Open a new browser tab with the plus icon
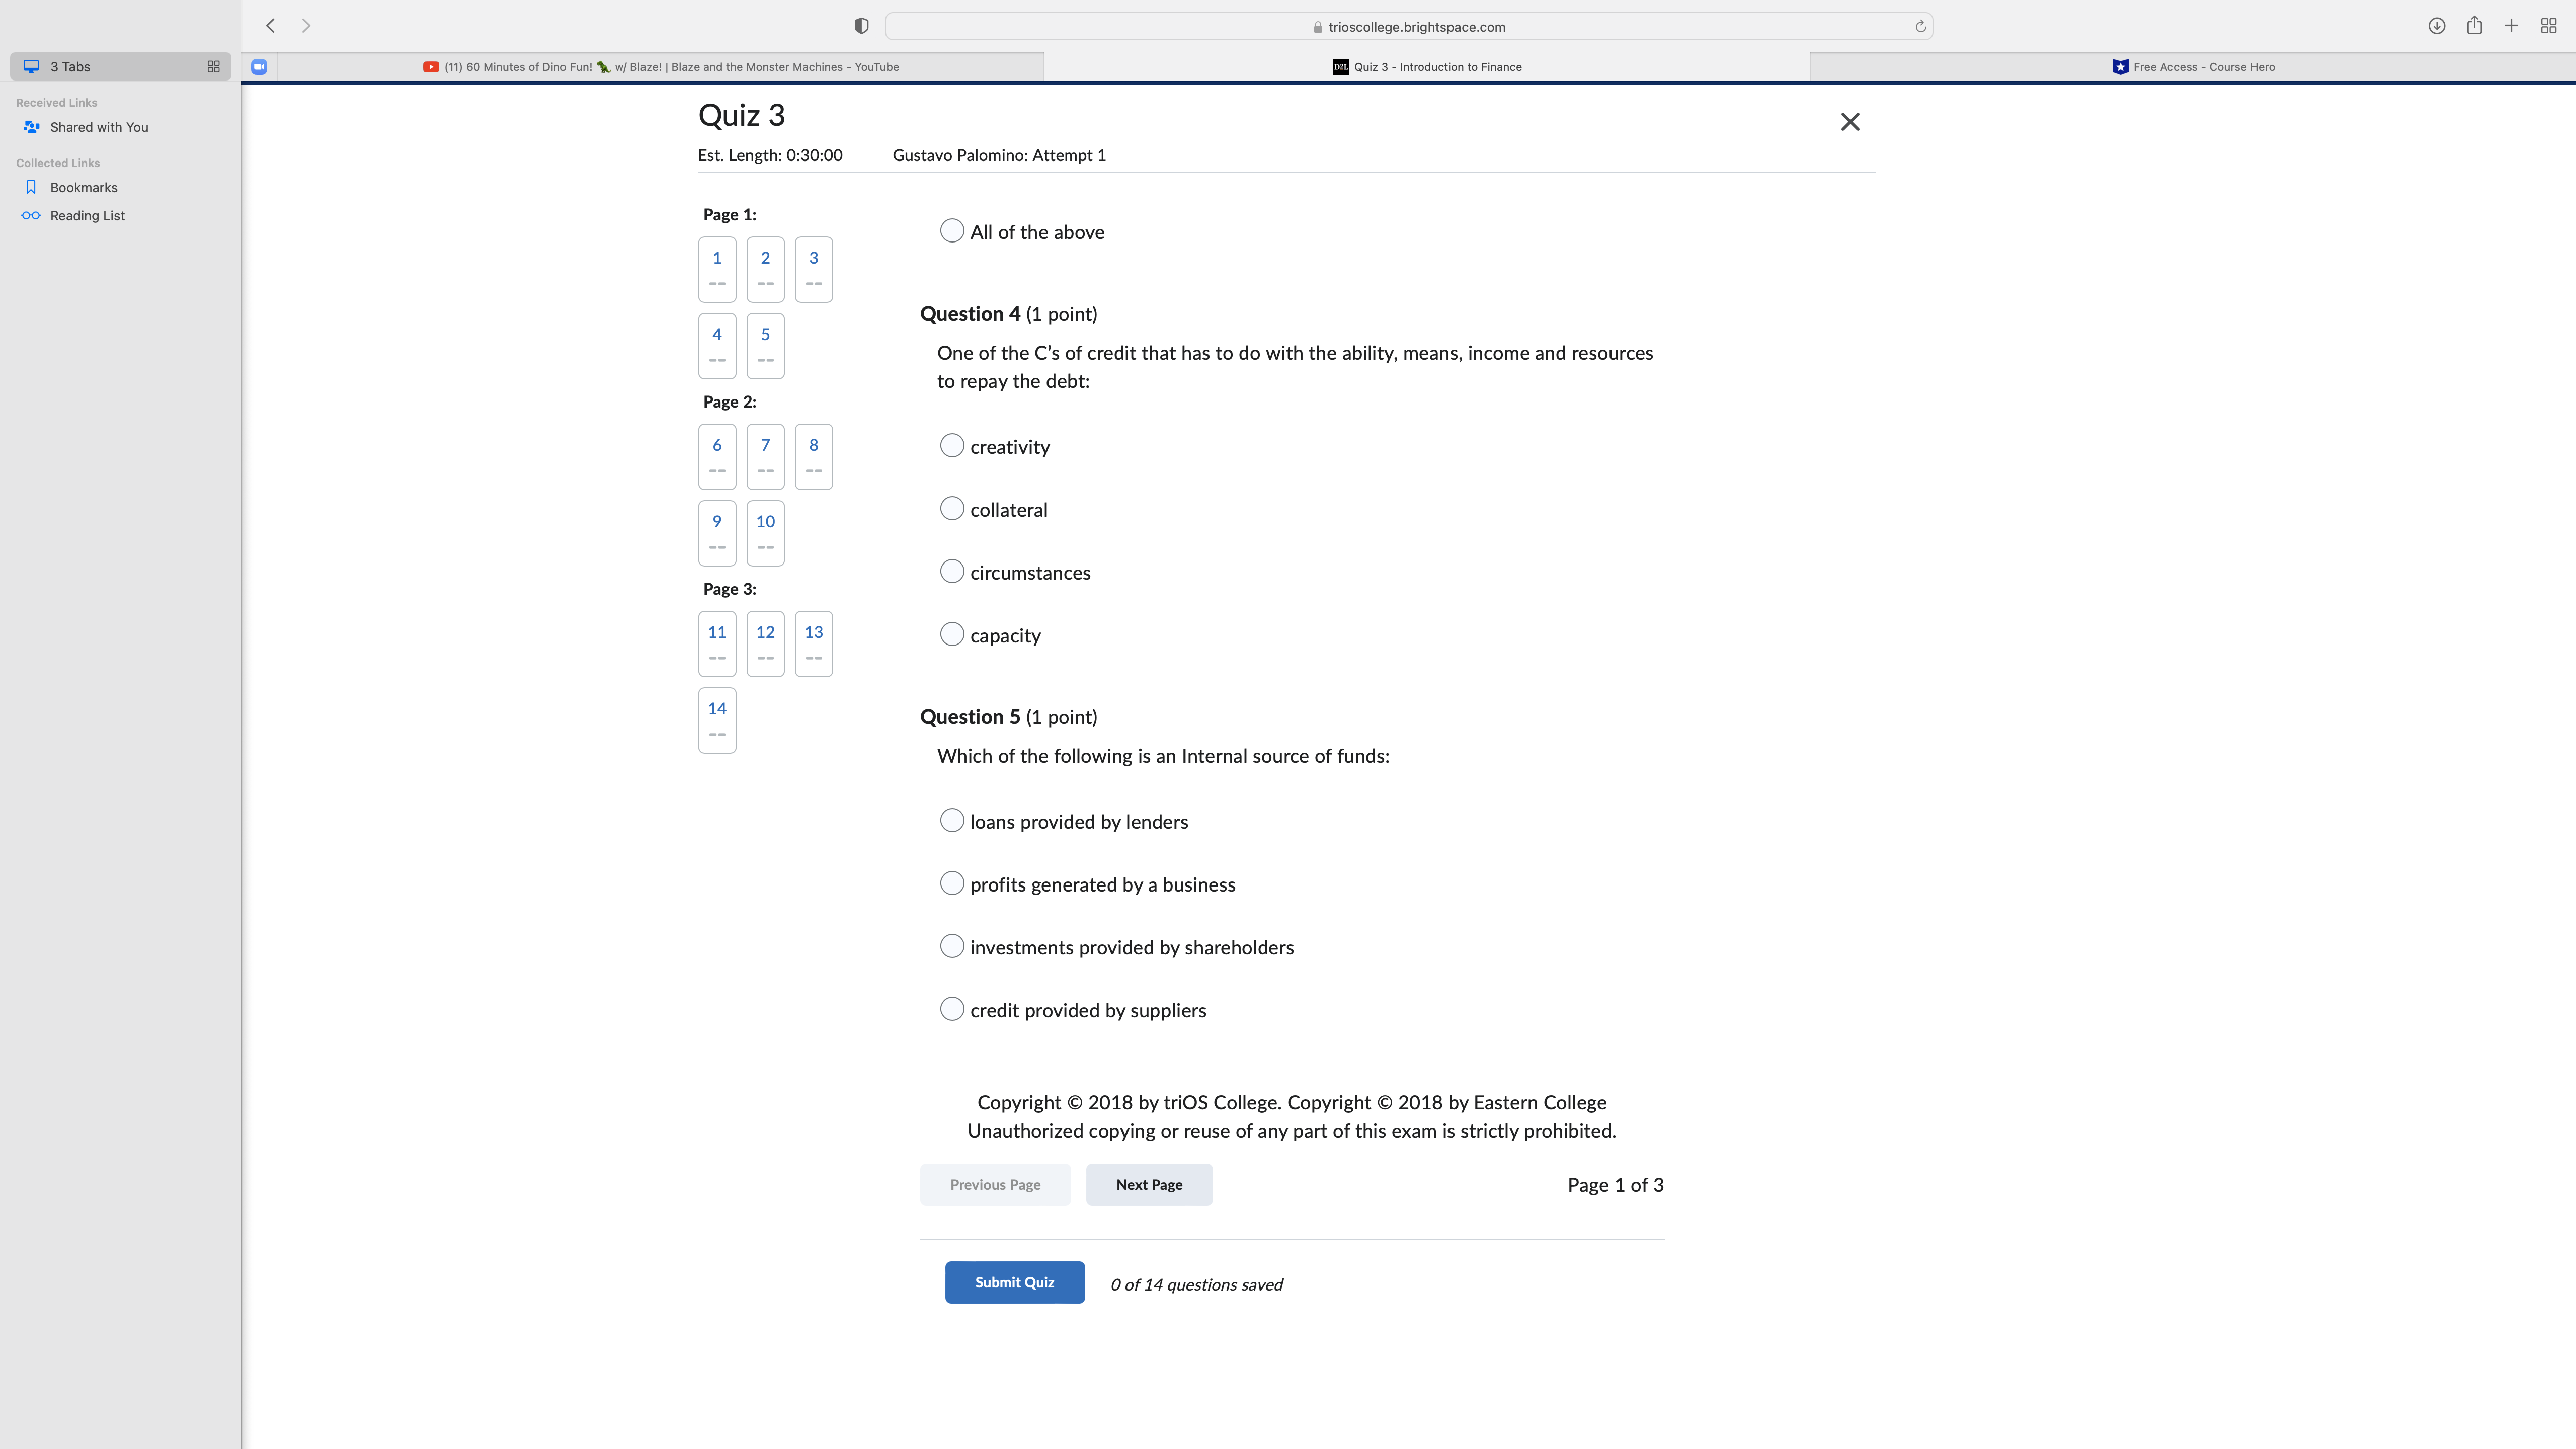The width and height of the screenshot is (2576, 1449). [2511, 26]
